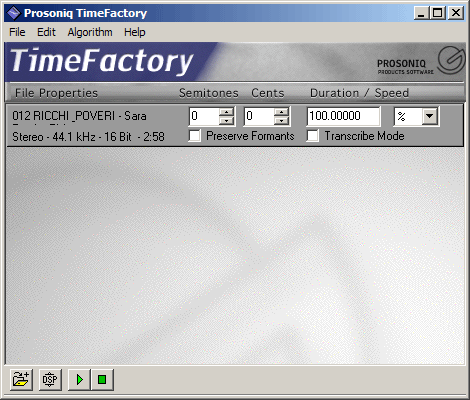470x400 pixels.
Task: Click the Prosoniq logo emblem
Action: (x=451, y=60)
